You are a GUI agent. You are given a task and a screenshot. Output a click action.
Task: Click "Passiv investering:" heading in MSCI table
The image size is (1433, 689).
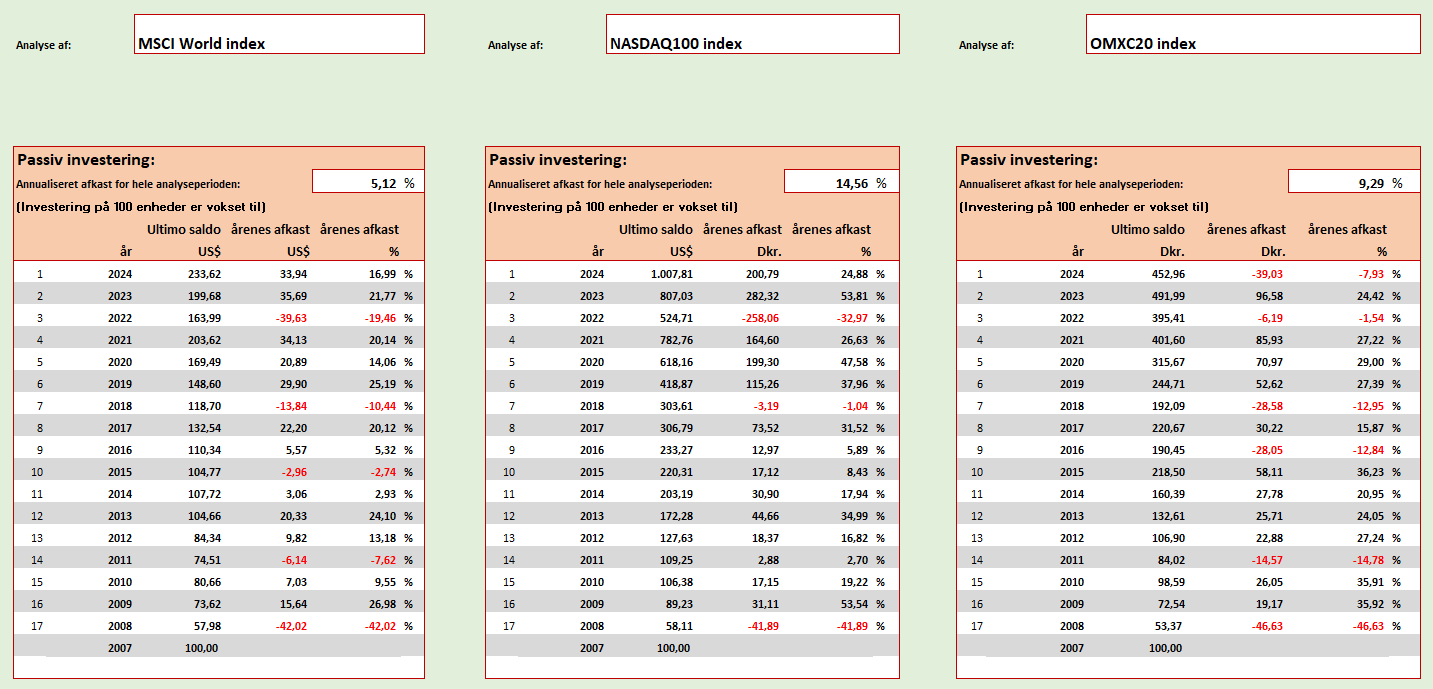[86, 159]
